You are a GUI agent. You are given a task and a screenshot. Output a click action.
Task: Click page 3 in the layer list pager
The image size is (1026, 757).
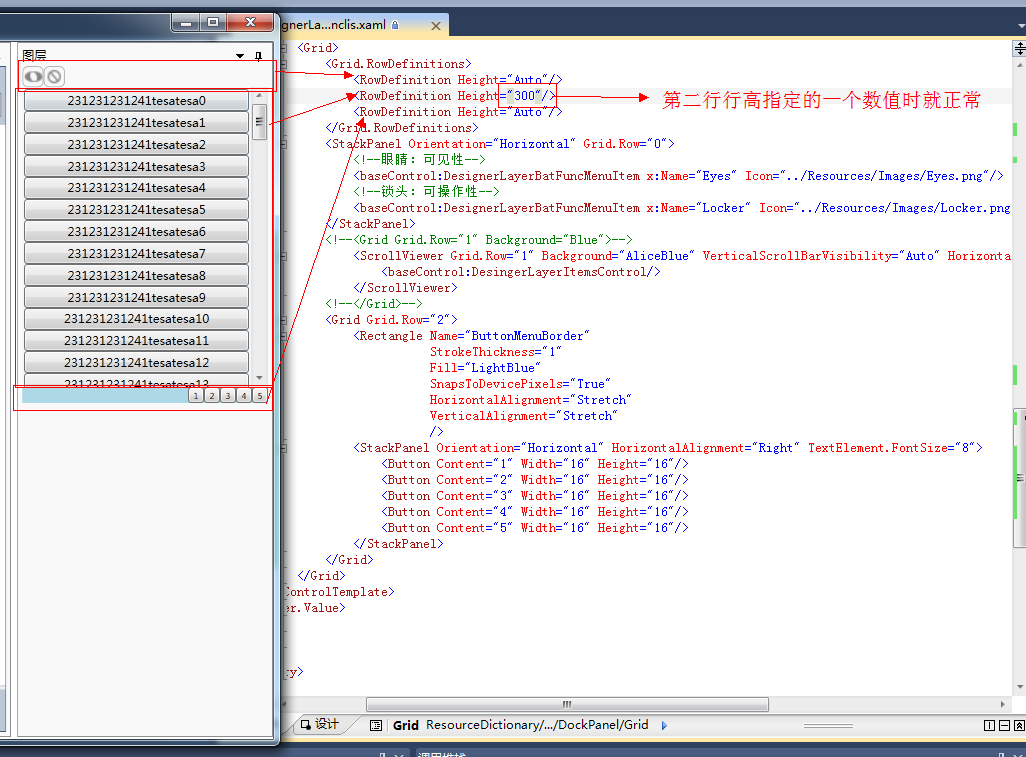(x=227, y=395)
